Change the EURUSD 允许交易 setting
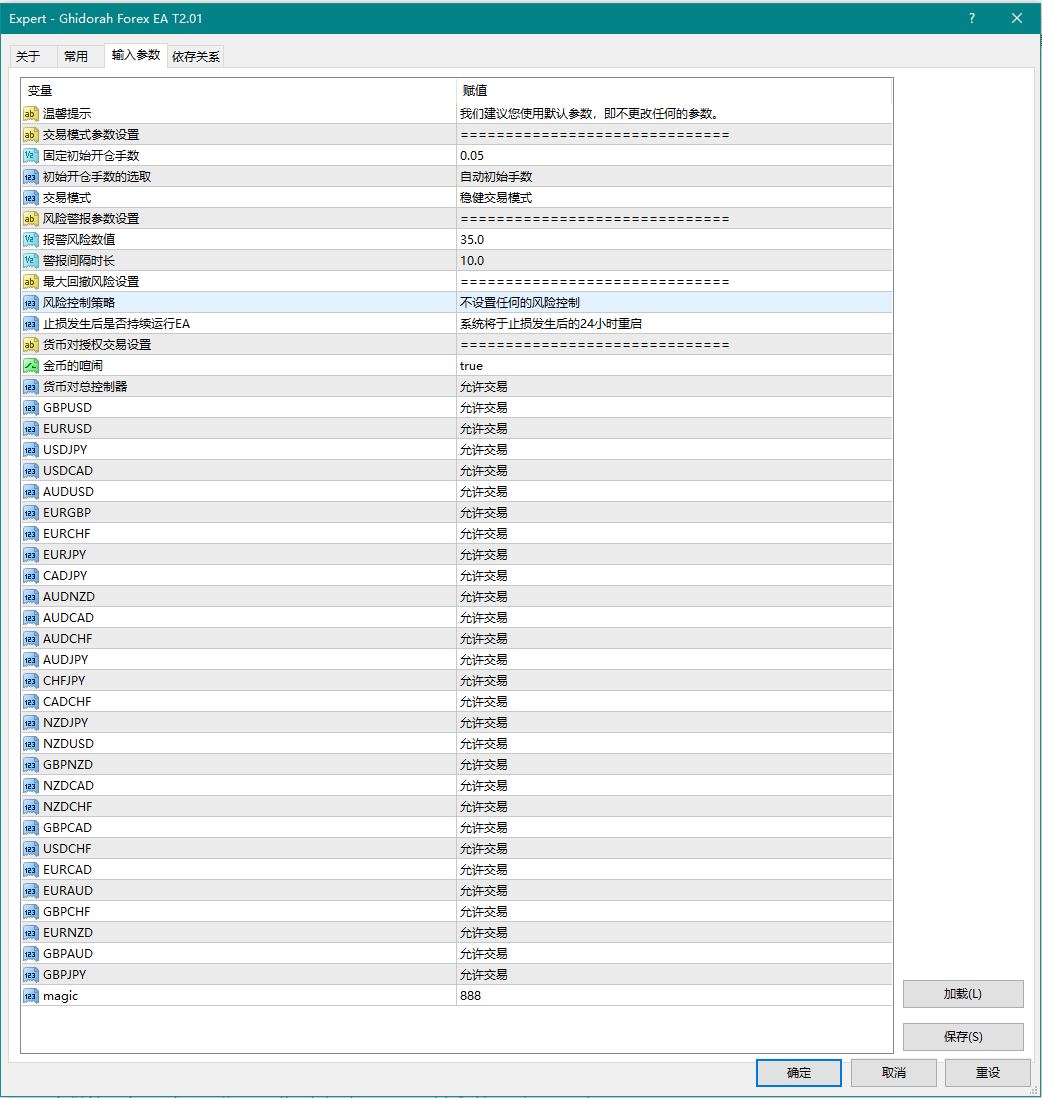The height and width of the screenshot is (1098, 1042). click(484, 429)
